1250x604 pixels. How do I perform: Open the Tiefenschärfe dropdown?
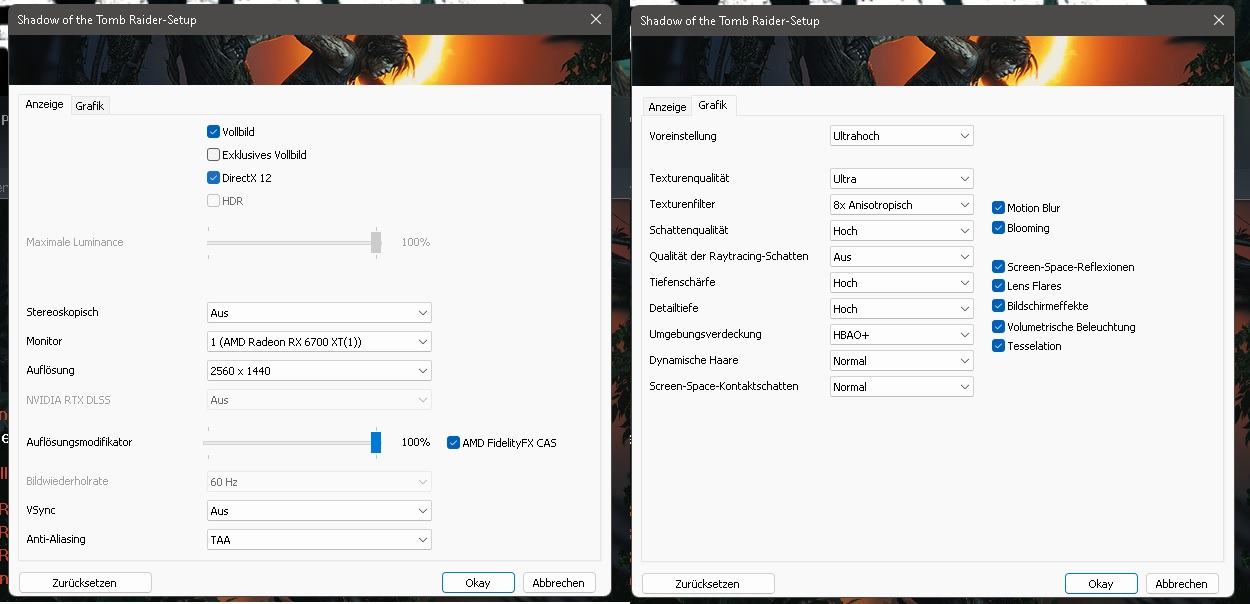902,283
